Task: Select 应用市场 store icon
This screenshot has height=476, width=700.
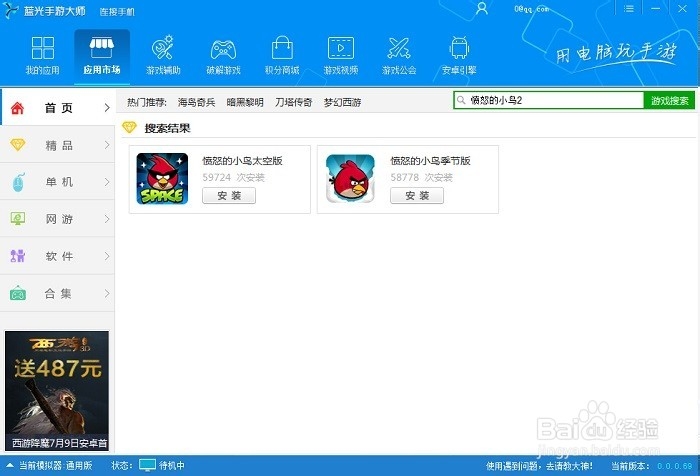Action: [102, 48]
